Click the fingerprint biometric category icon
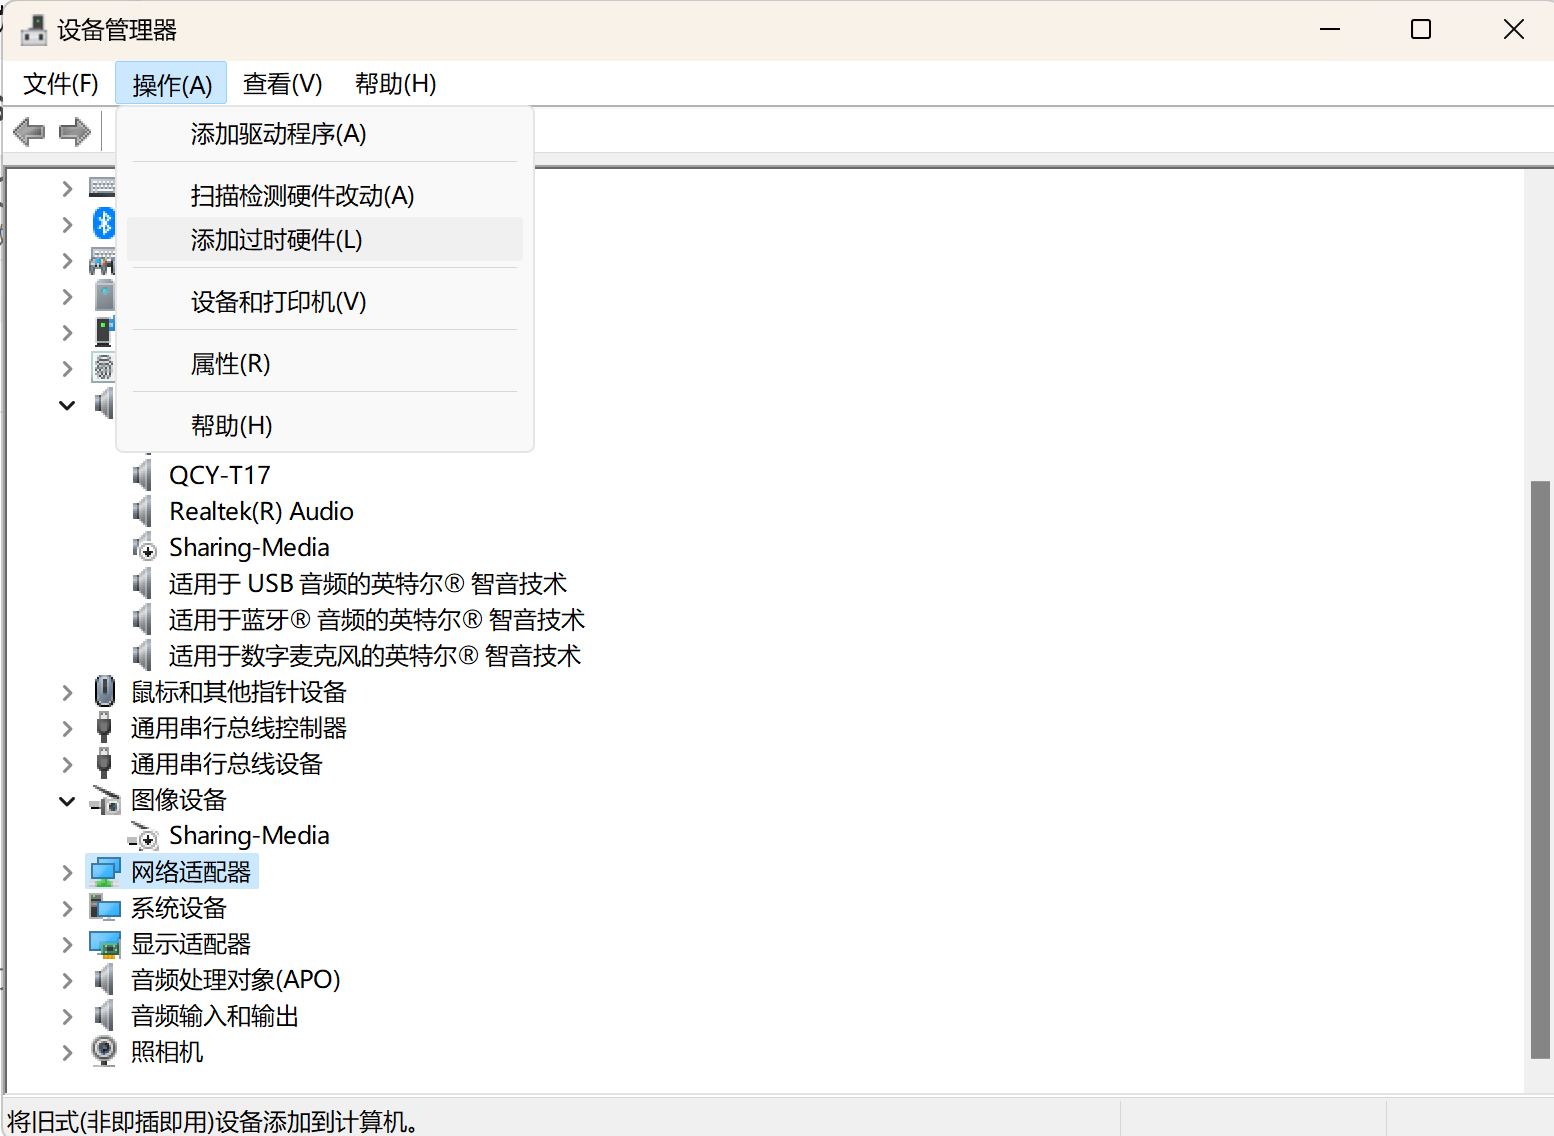 104,367
